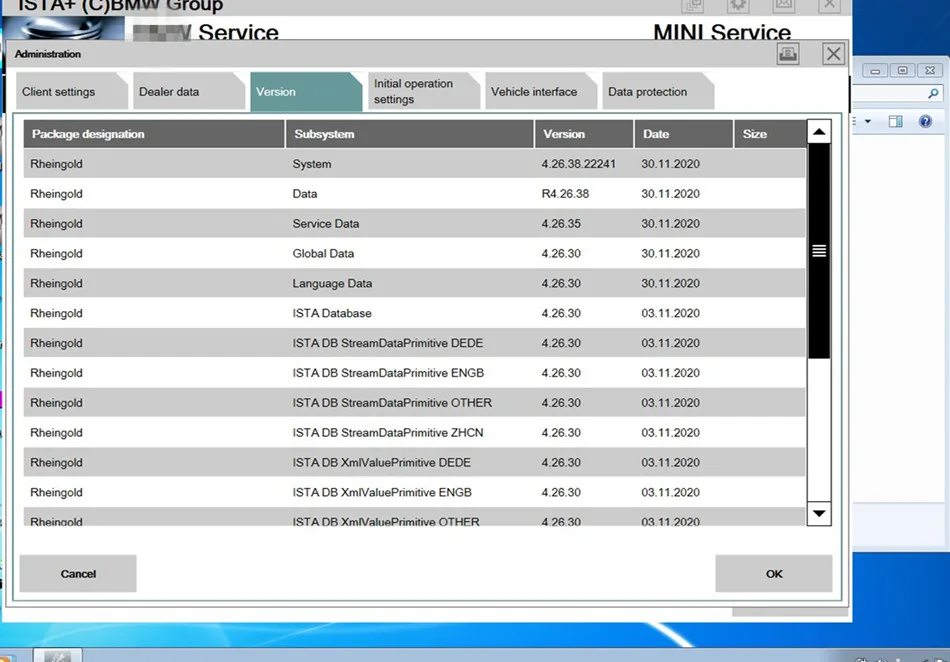The height and width of the screenshot is (662, 950).
Task: Click the Version column header
Action: [x=584, y=134]
